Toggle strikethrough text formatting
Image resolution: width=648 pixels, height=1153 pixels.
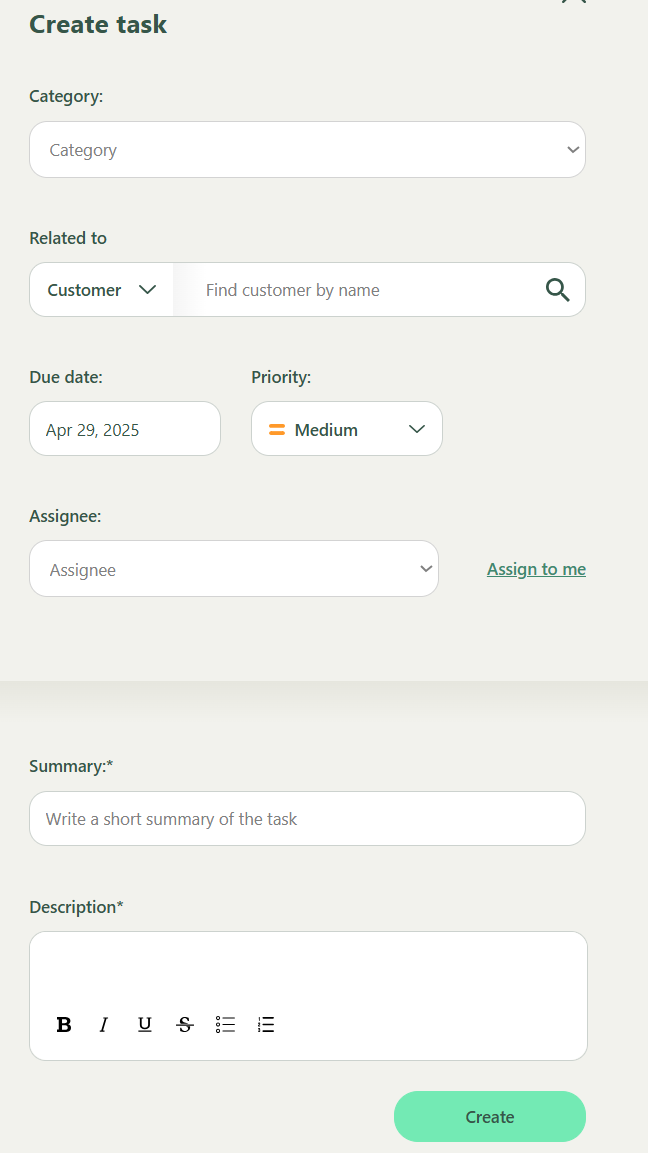tap(185, 1024)
